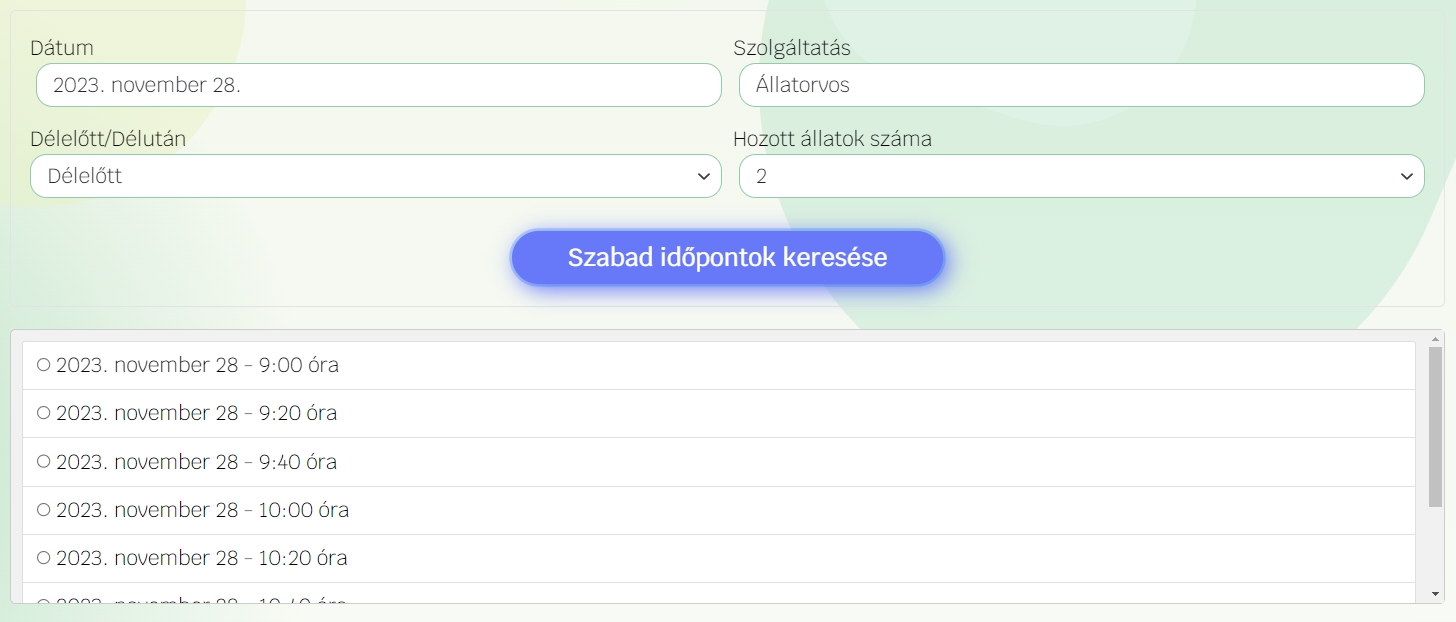Click the Dátum date input field
The width and height of the screenshot is (1456, 622).
(378, 85)
